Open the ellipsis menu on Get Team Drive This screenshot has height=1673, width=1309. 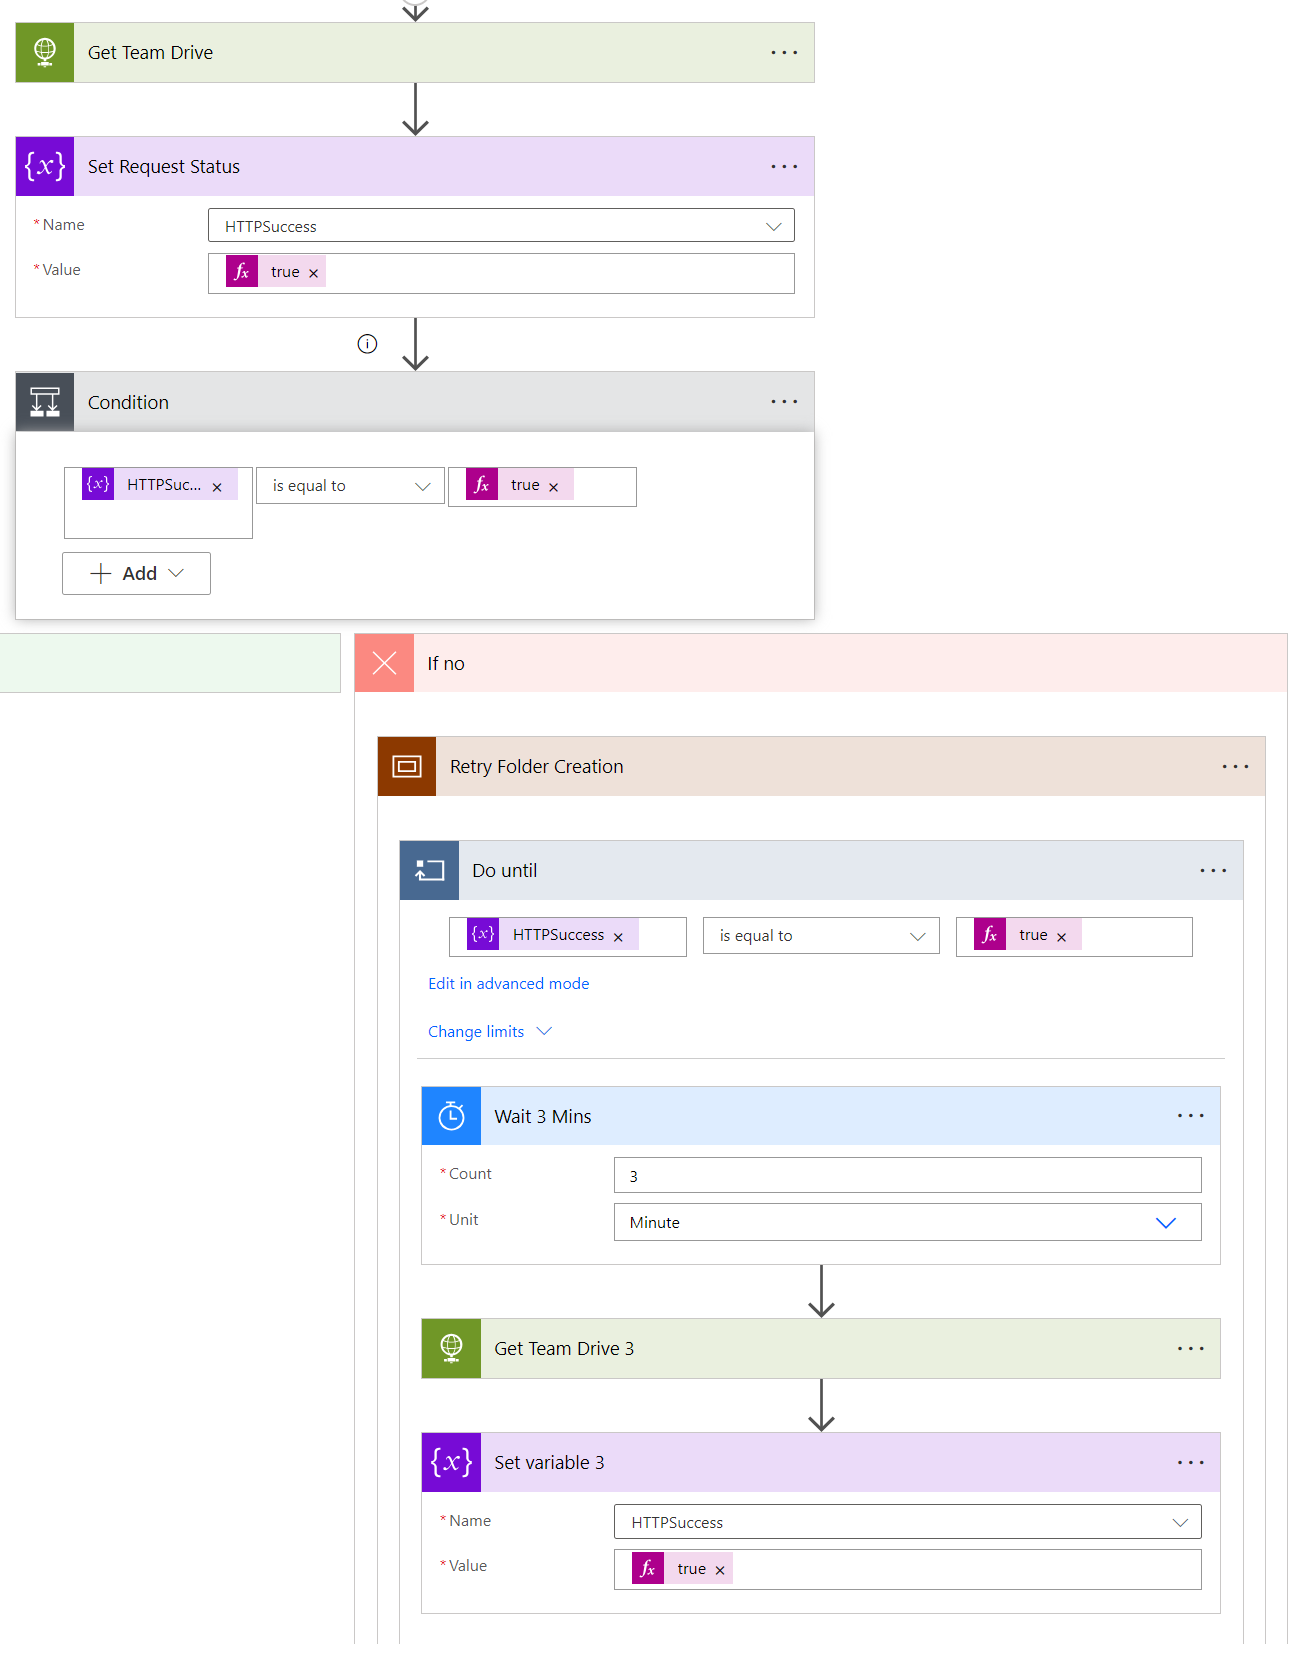[x=784, y=52]
